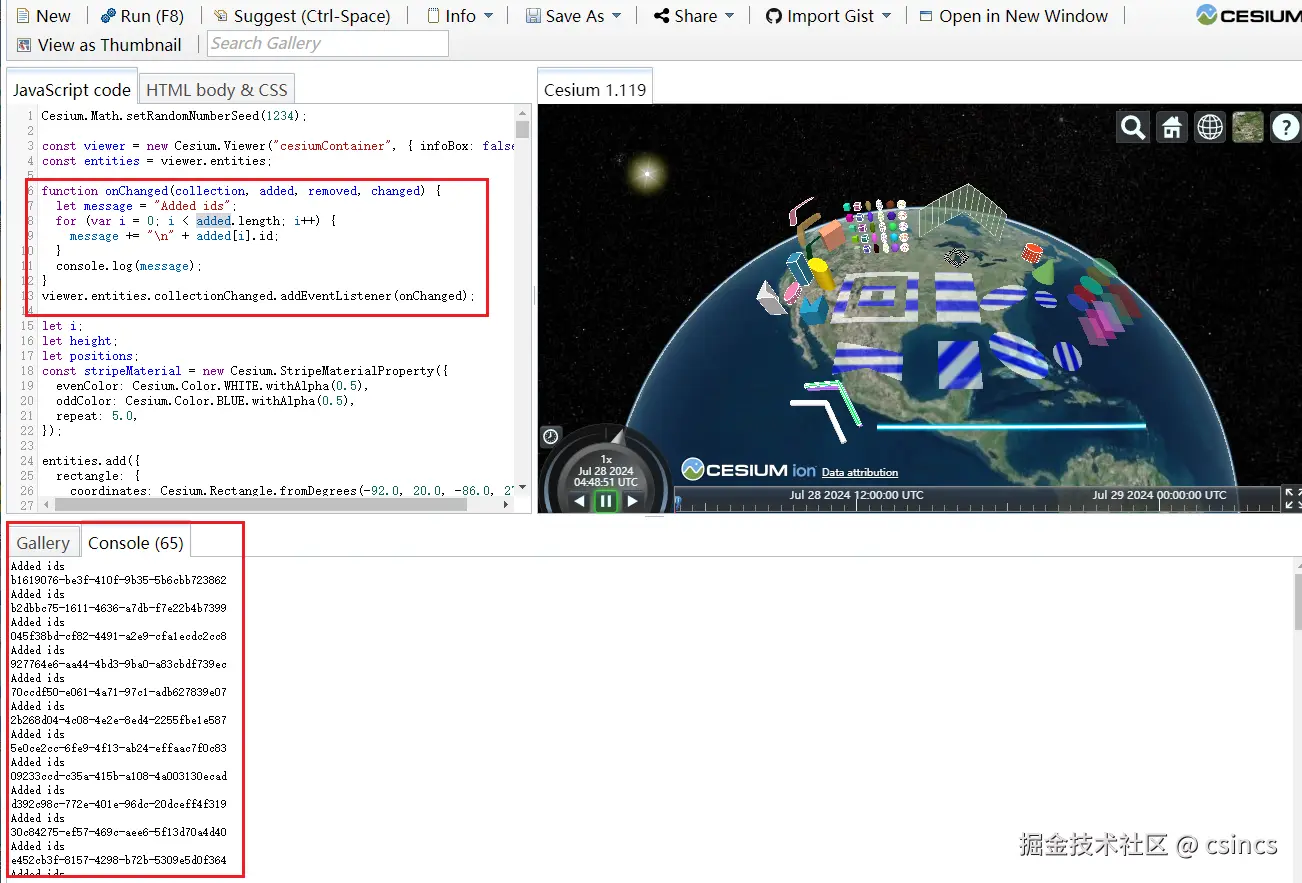Open the scene mode picker globe icon
The width and height of the screenshot is (1302, 883).
tap(1210, 127)
